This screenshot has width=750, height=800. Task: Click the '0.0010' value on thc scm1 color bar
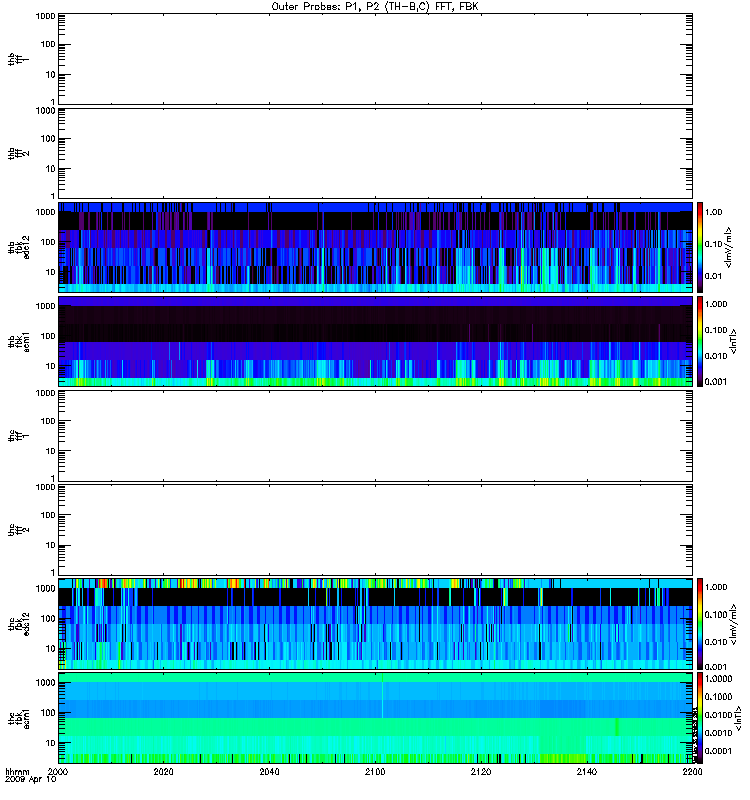718,733
